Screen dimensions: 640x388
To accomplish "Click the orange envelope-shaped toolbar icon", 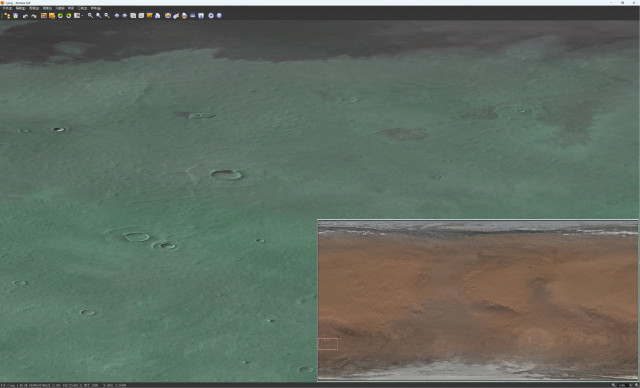I will (149, 15).
